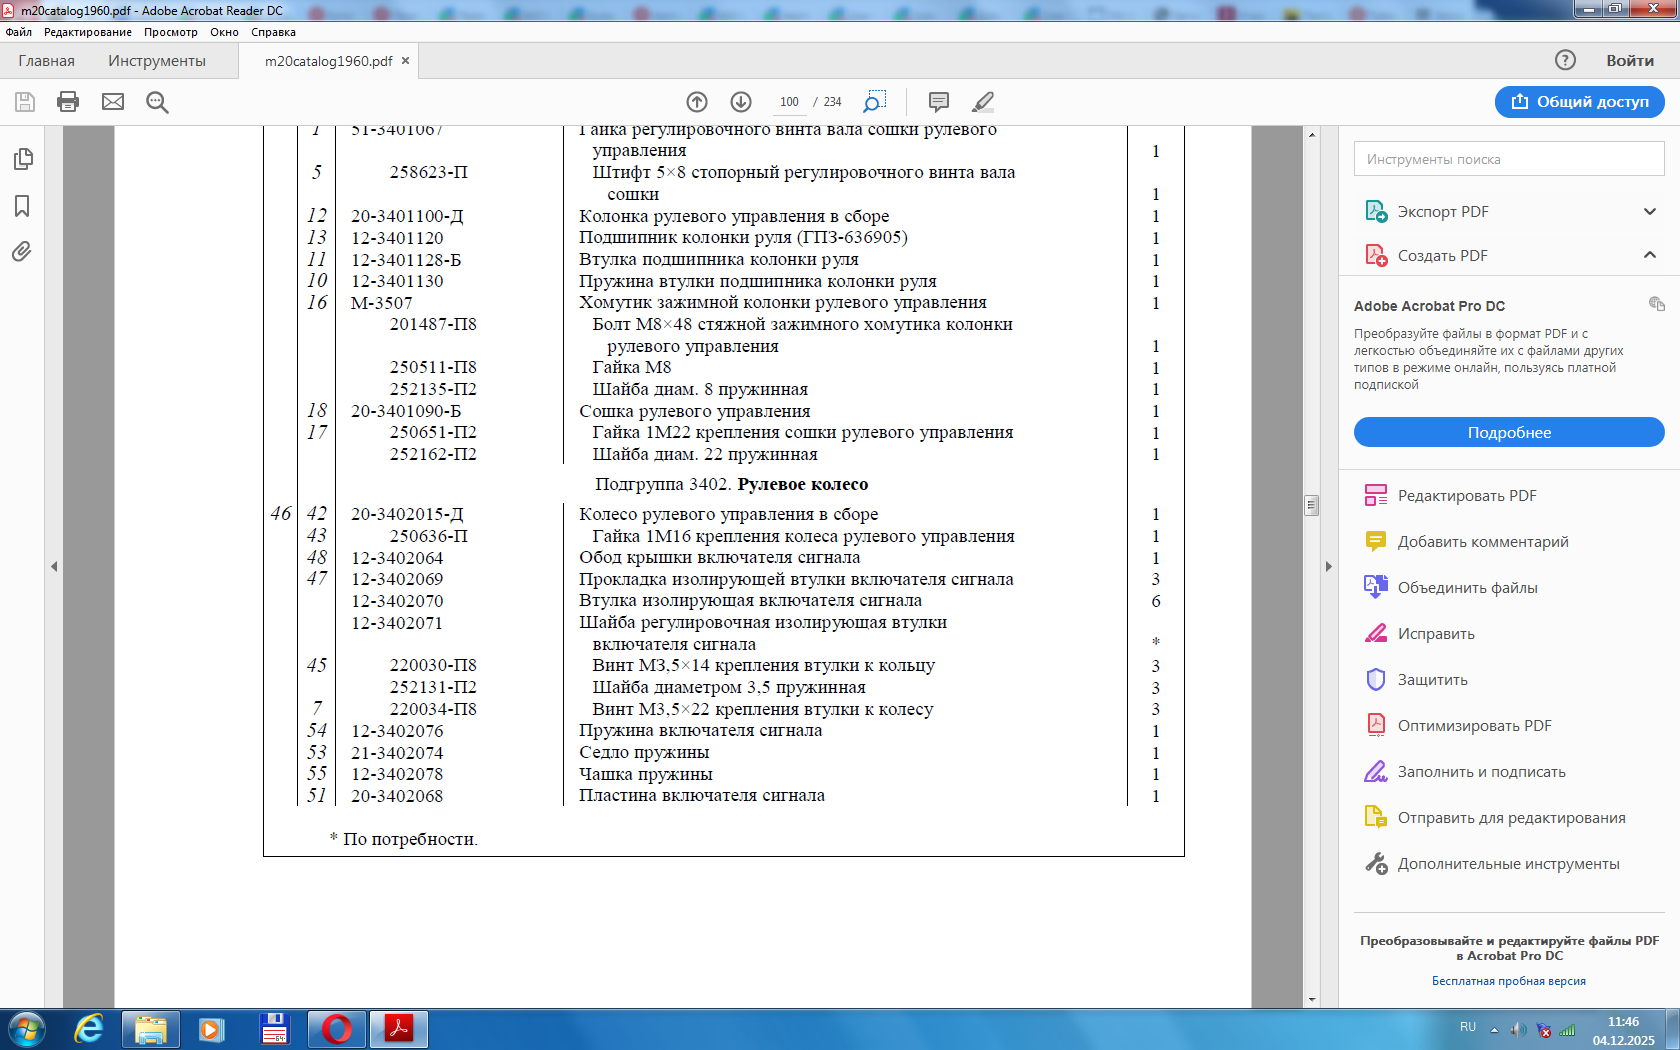The height and width of the screenshot is (1050, 1680).
Task: Click the Print file icon
Action: 68,102
